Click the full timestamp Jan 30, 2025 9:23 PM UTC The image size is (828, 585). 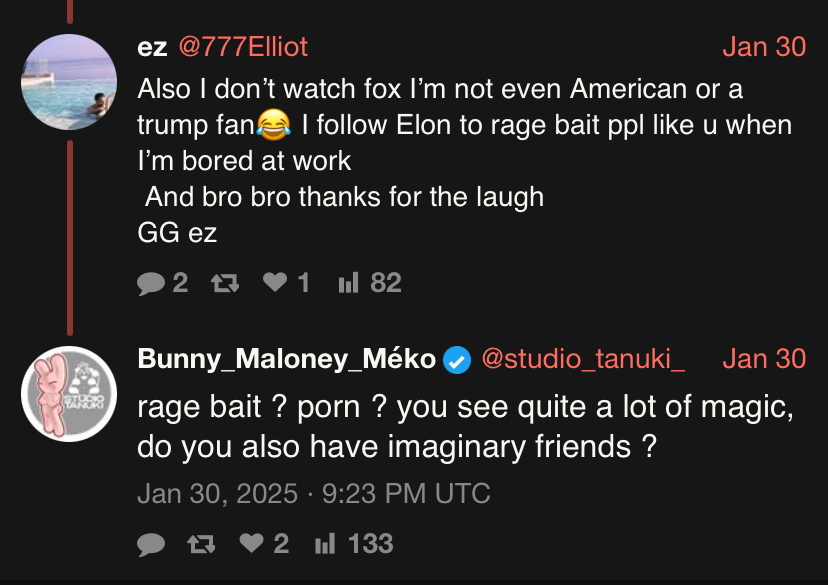pos(313,494)
